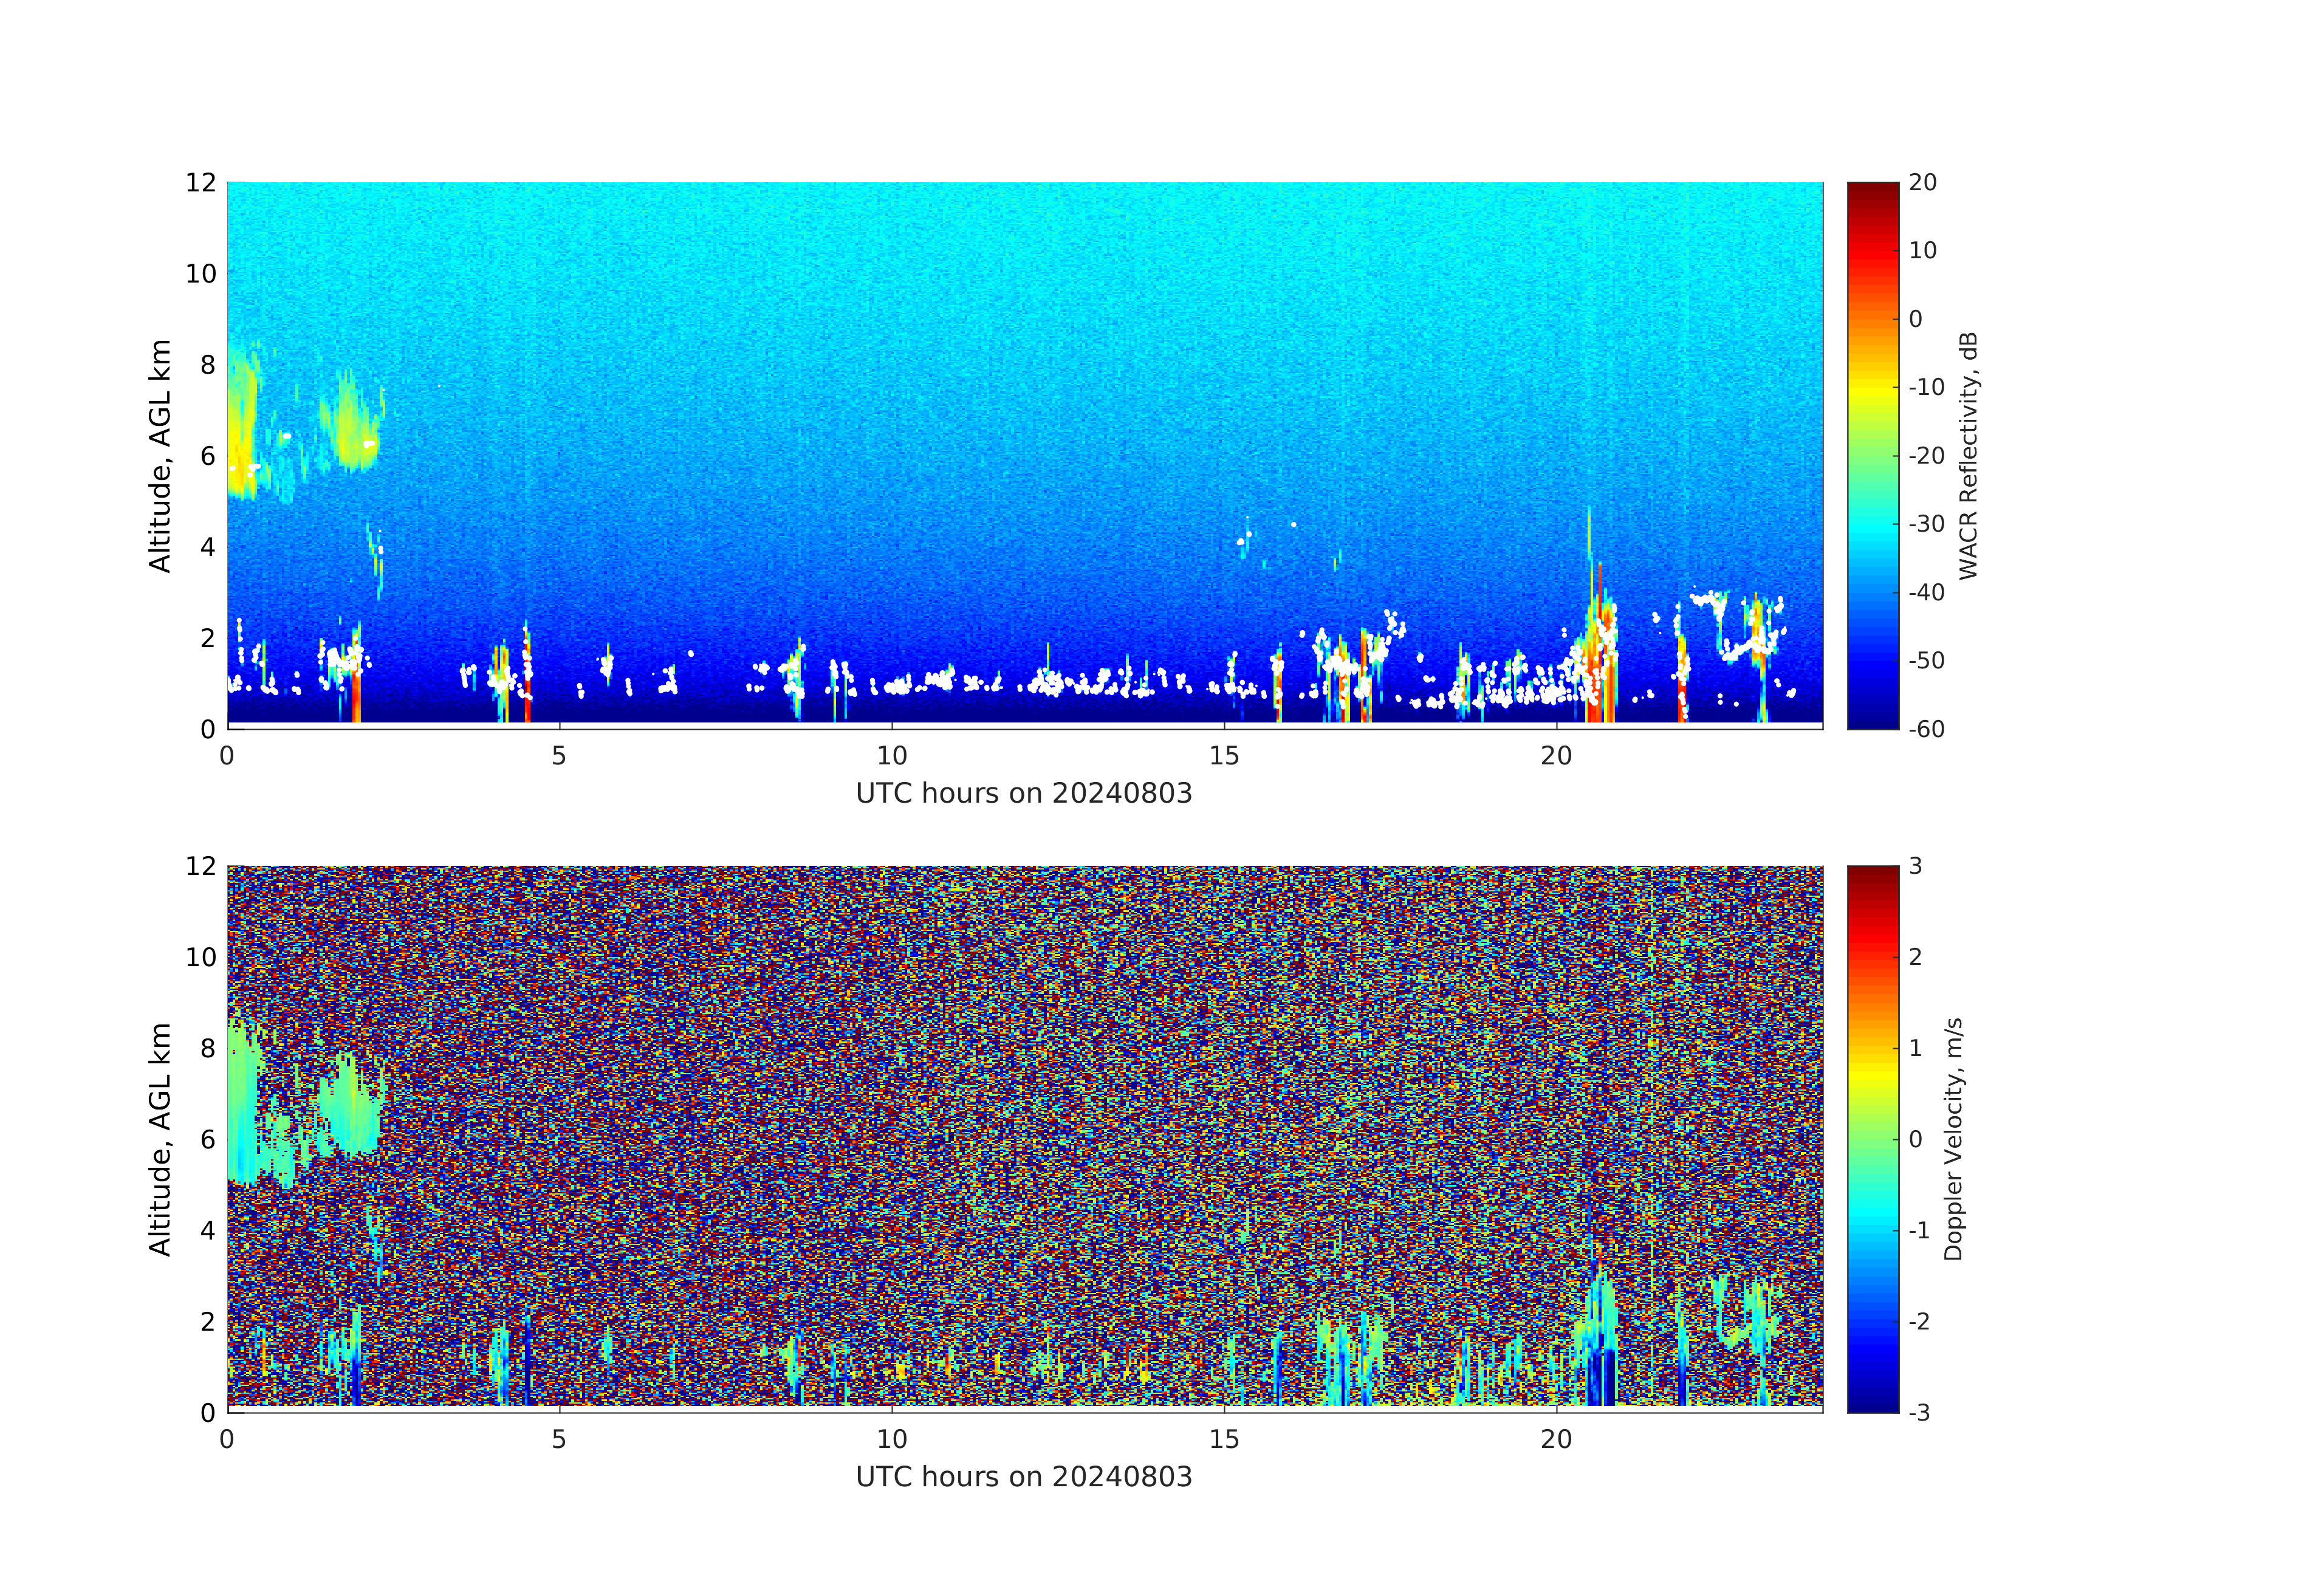Click the x-axis tick label 10 under the reflectivity plot

[x=891, y=756]
